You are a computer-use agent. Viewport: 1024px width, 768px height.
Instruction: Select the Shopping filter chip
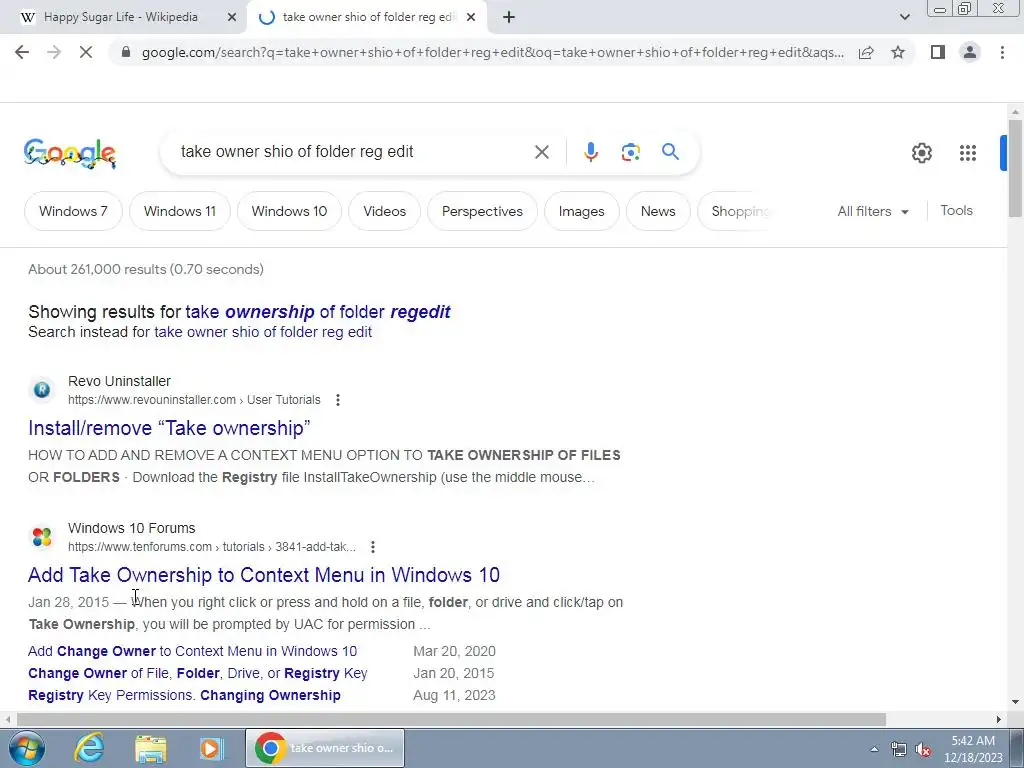737,211
